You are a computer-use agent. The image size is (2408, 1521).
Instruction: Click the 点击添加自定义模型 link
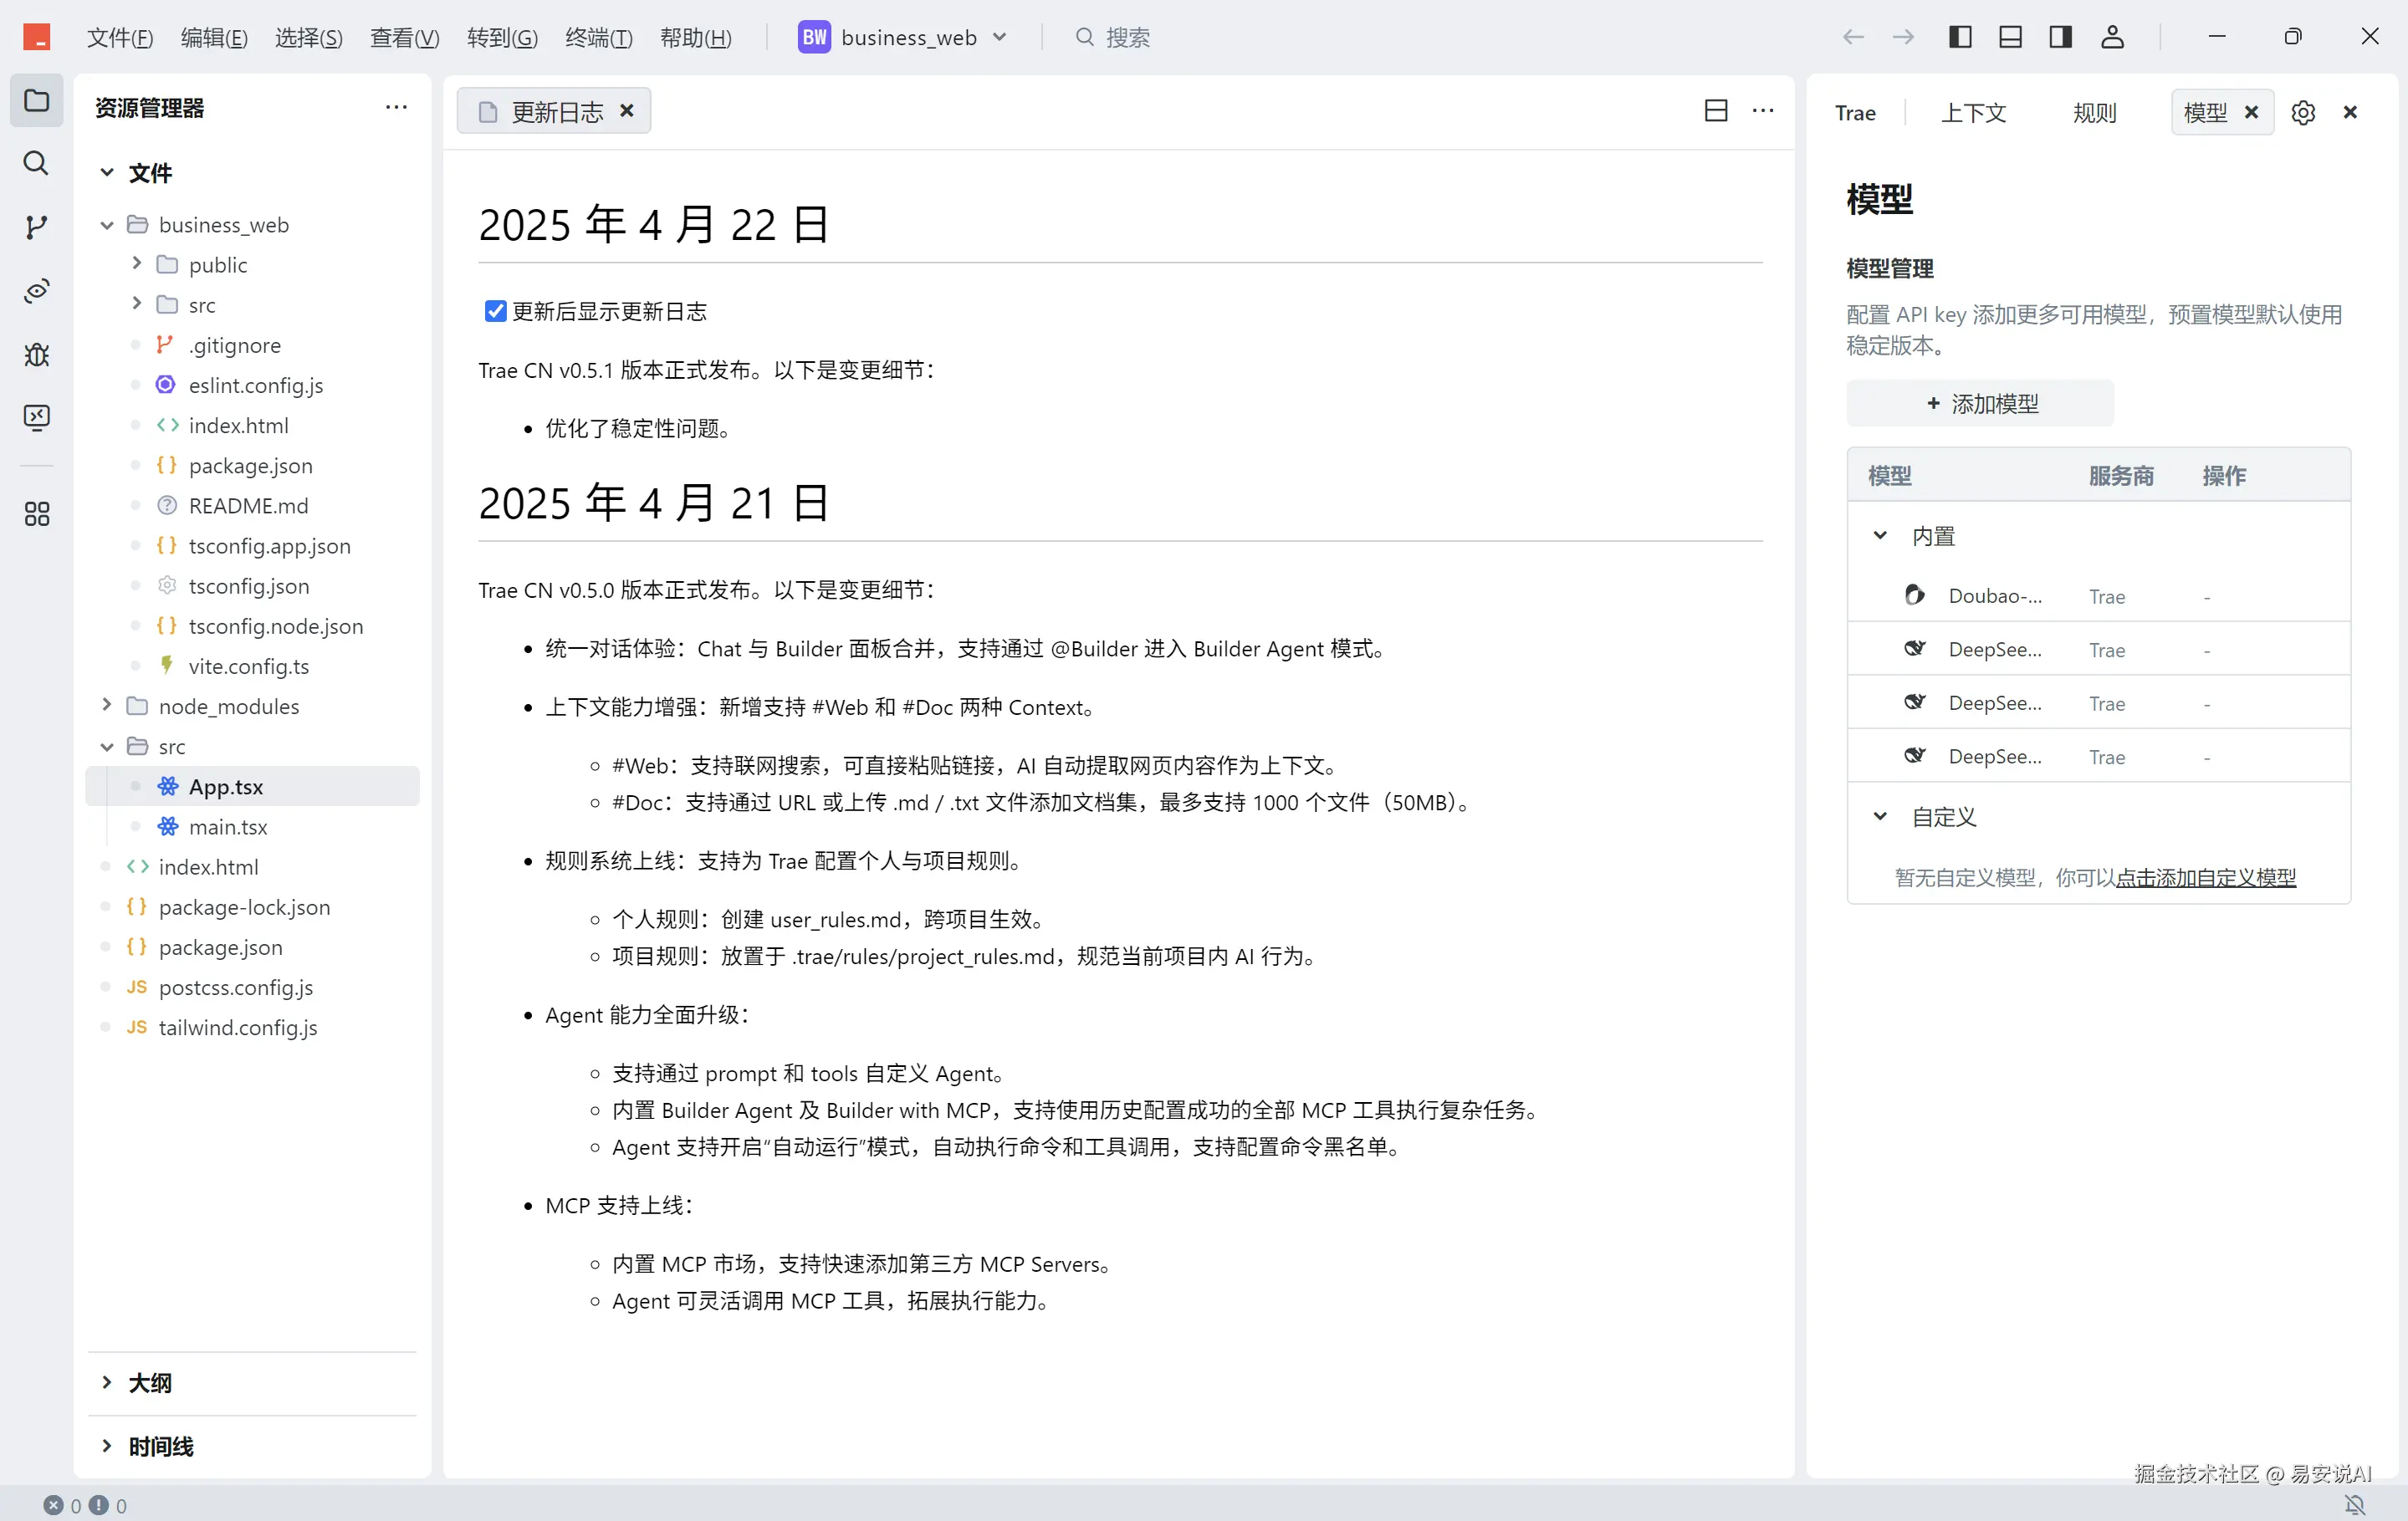2205,877
